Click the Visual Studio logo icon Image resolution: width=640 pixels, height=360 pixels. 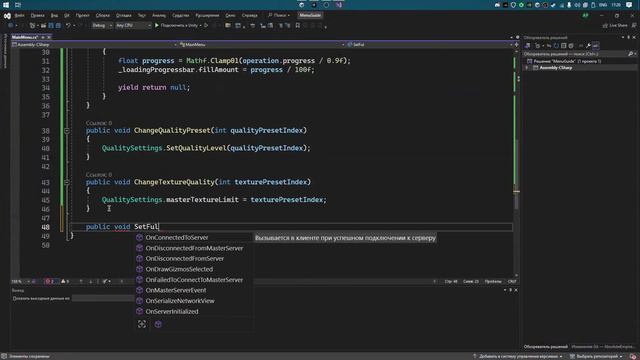[x=7, y=16]
